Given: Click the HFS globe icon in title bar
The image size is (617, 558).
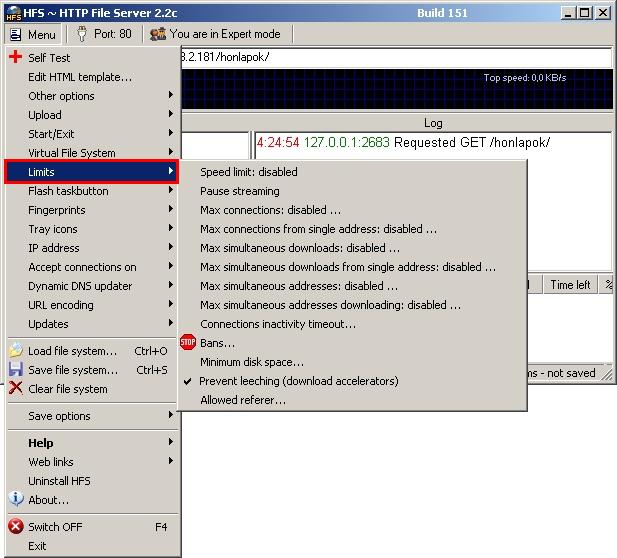Looking at the screenshot, I should click(x=13, y=13).
